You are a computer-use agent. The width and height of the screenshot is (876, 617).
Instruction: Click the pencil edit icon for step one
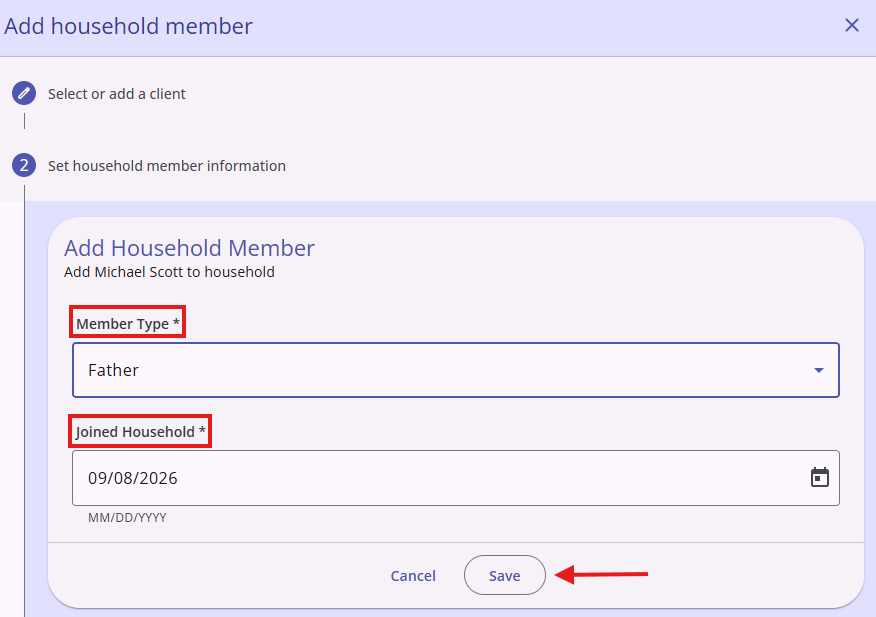coord(24,93)
